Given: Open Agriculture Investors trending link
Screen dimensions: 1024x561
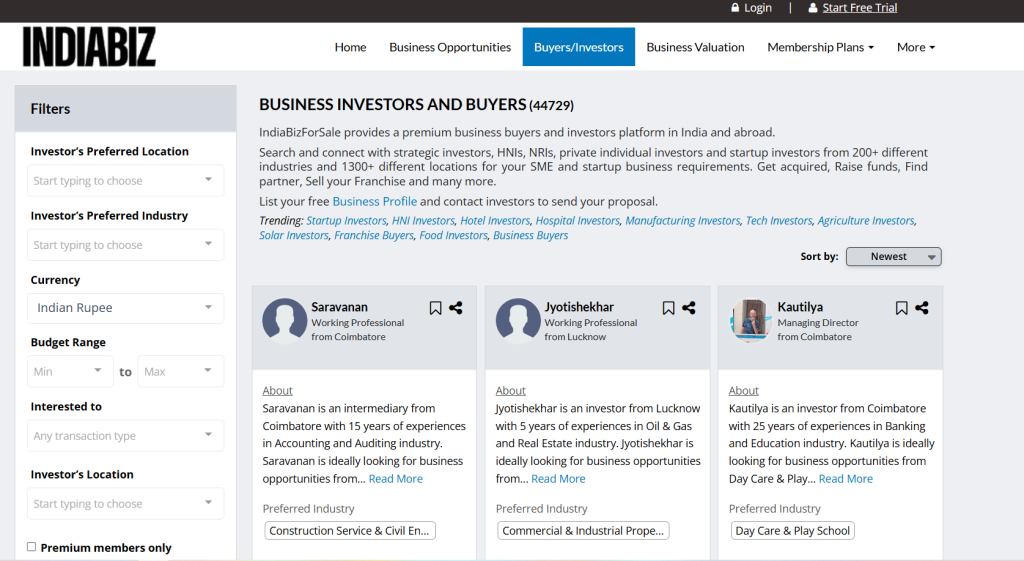Looking at the screenshot, I should [865, 221].
